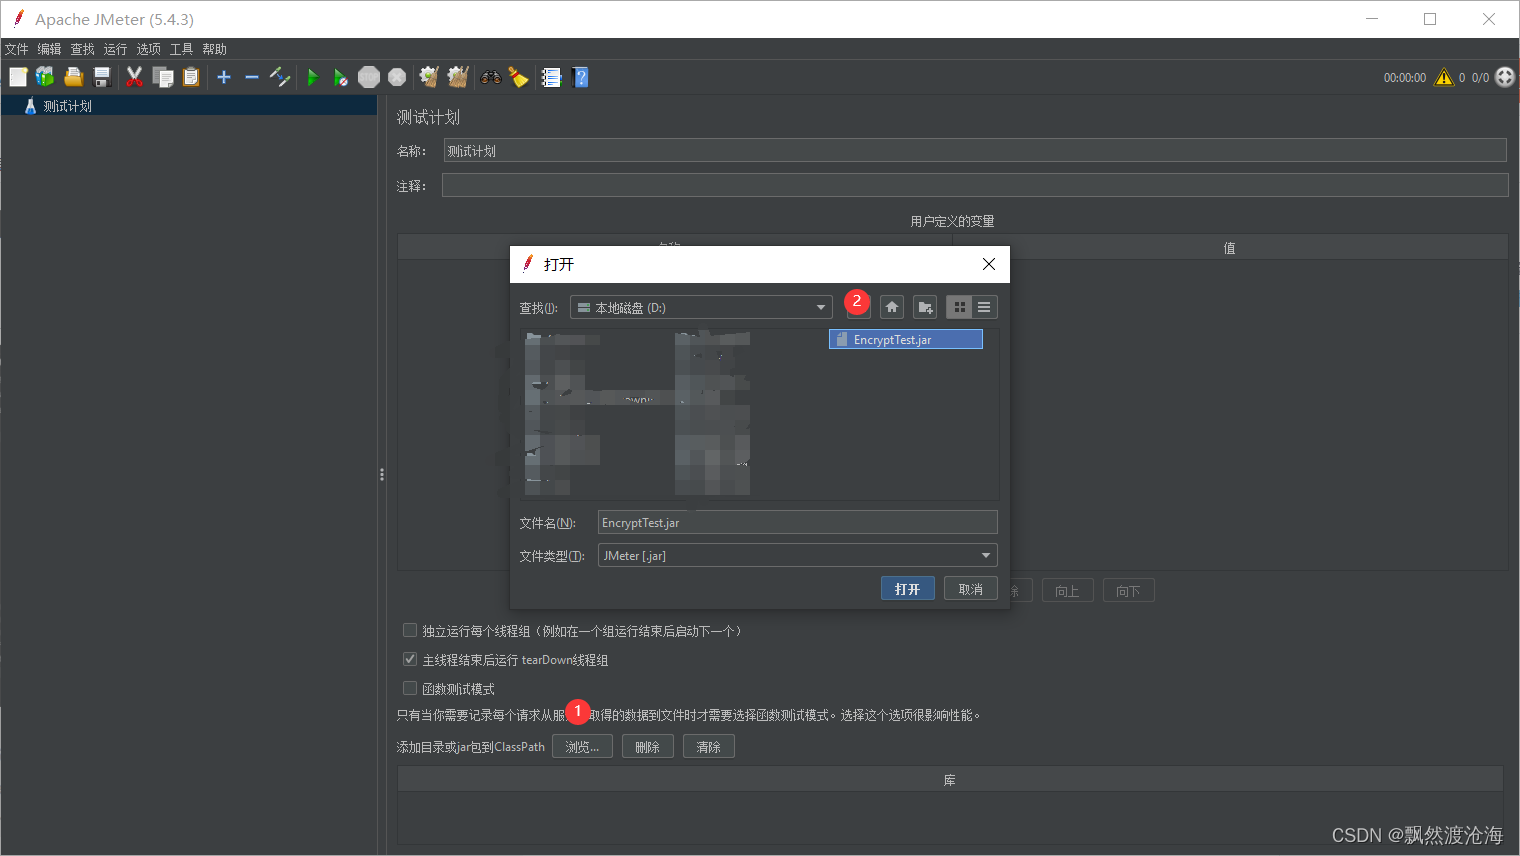1520x856 pixels.
Task: Uncheck 主线程结束后运行 tearDown线程组
Action: pyautogui.click(x=410, y=659)
